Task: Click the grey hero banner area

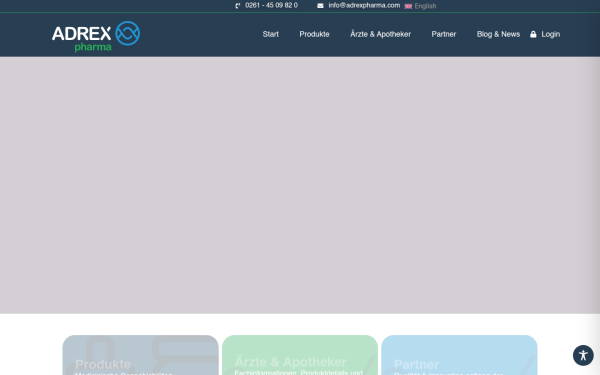Action: tap(300, 186)
